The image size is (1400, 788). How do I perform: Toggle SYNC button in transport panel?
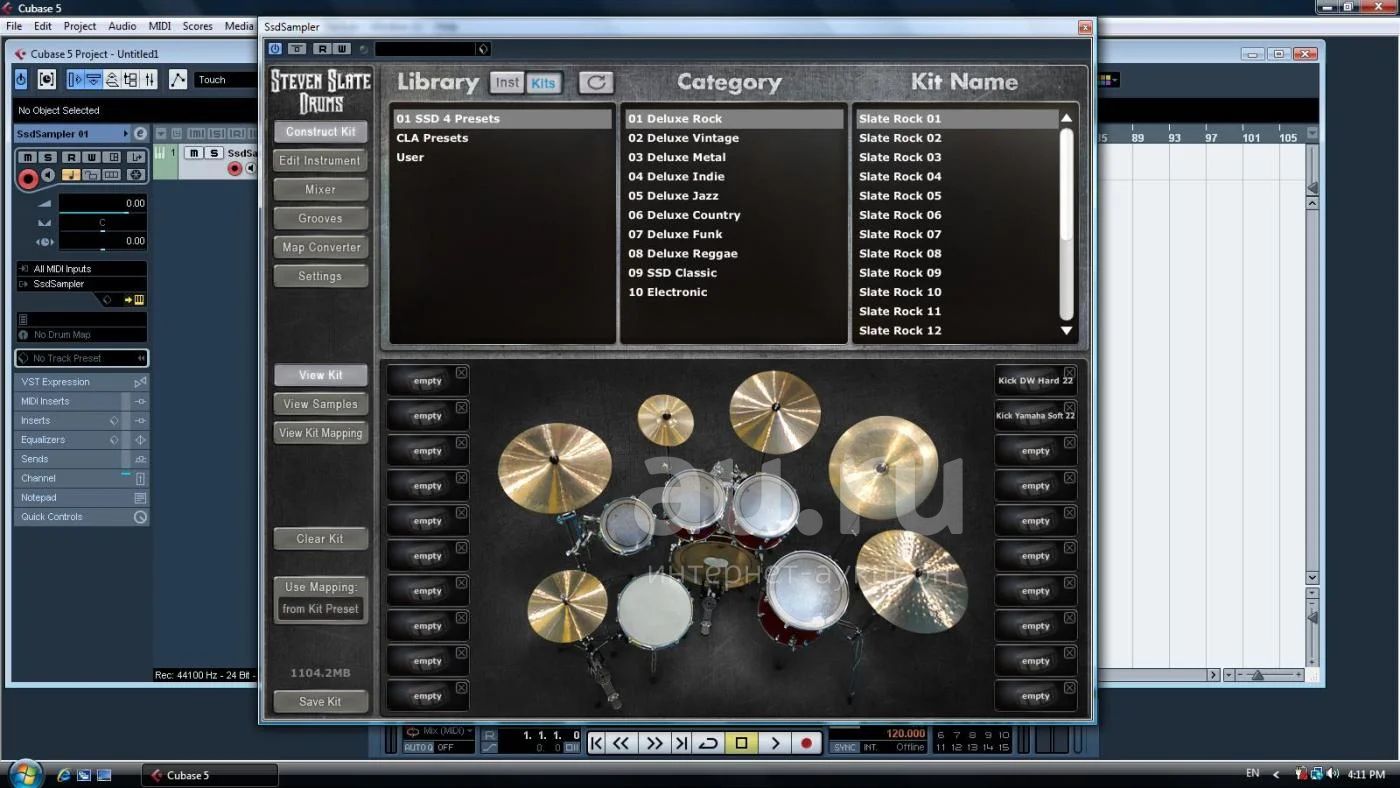tap(845, 748)
